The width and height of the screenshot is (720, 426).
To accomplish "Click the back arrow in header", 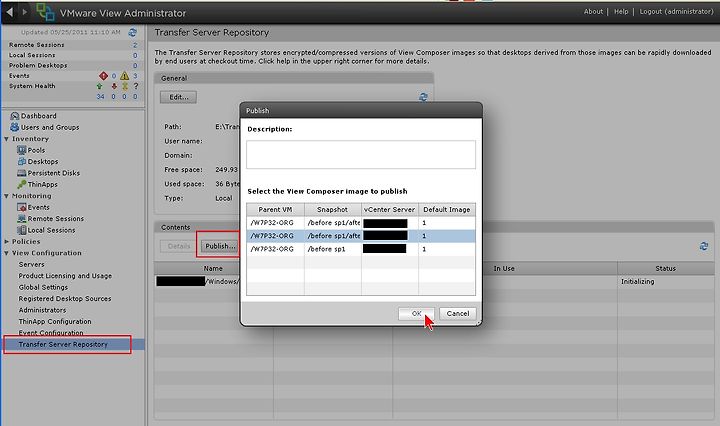I will point(10,12).
